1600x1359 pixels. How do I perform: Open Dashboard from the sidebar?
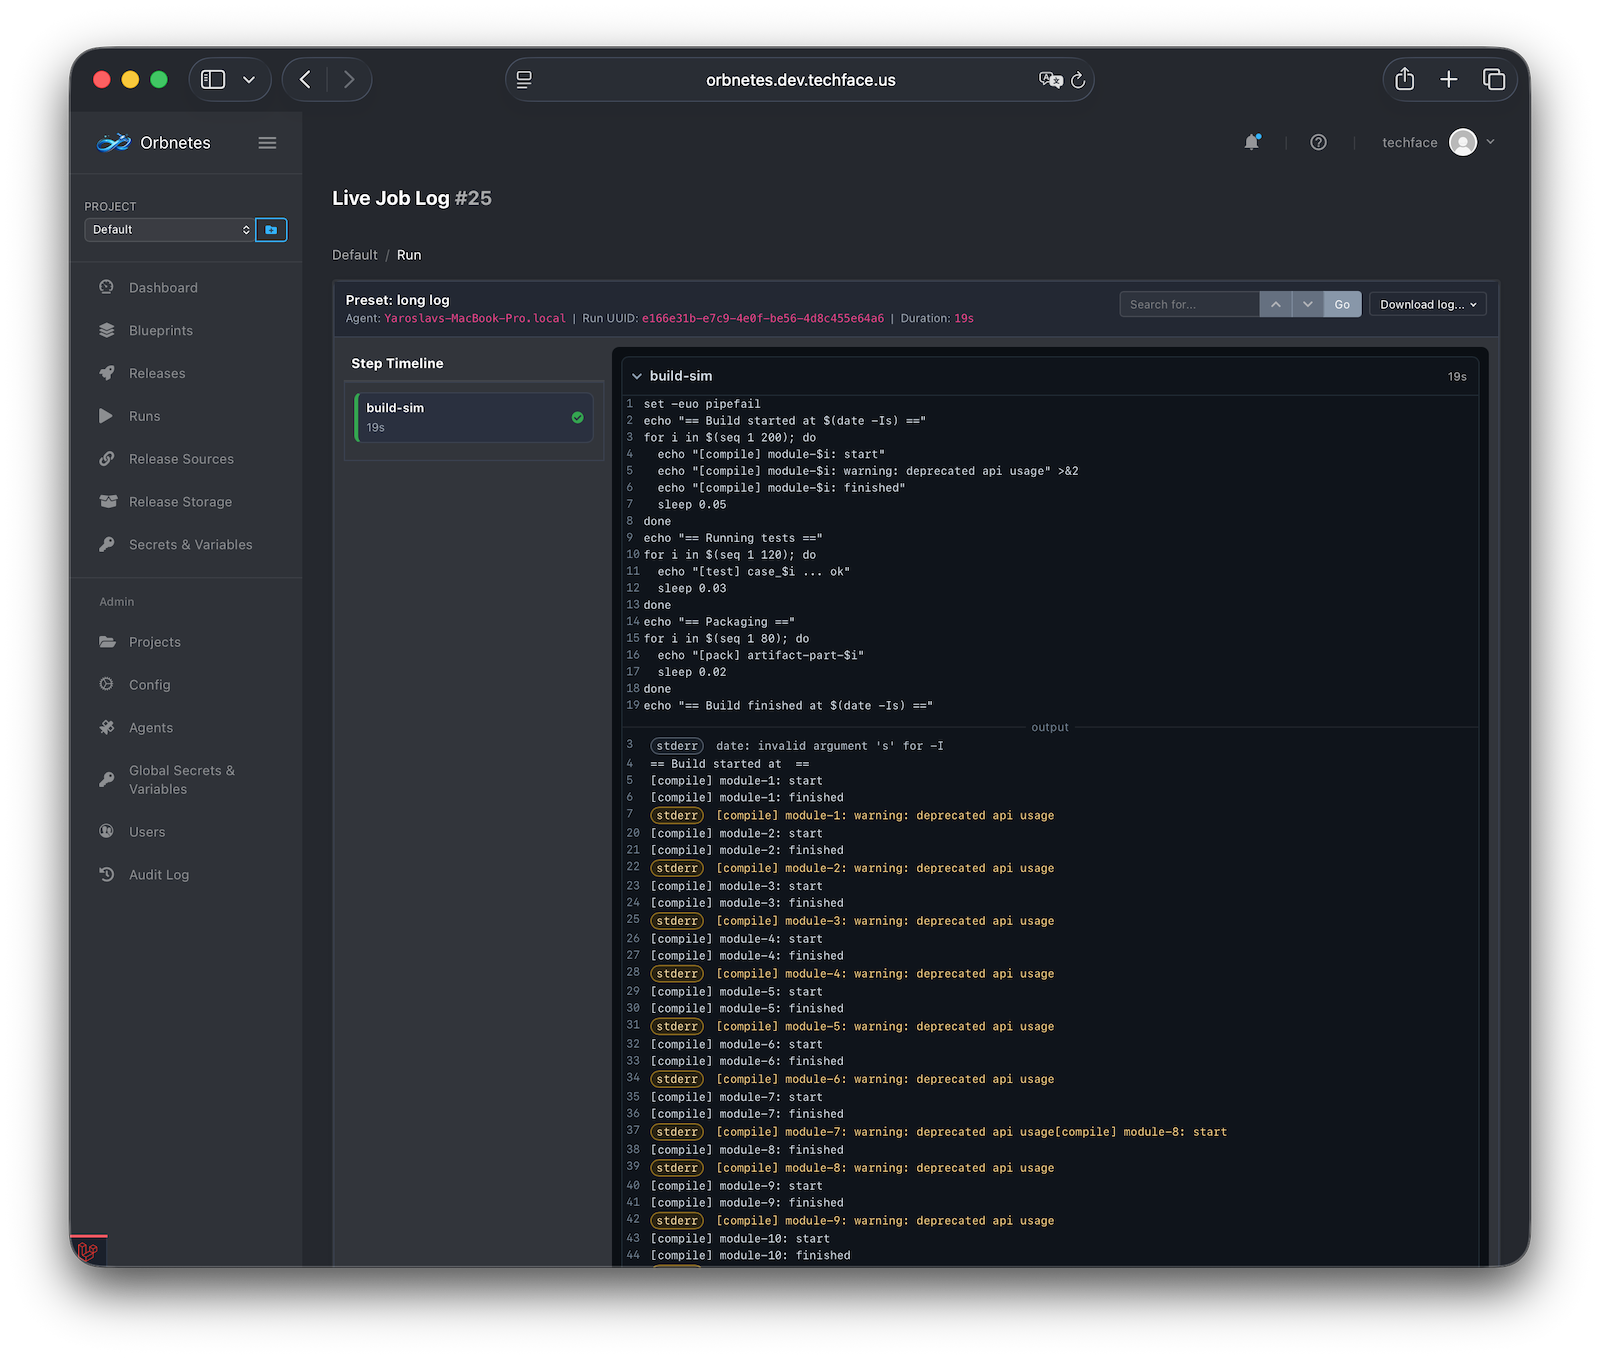coord(163,288)
